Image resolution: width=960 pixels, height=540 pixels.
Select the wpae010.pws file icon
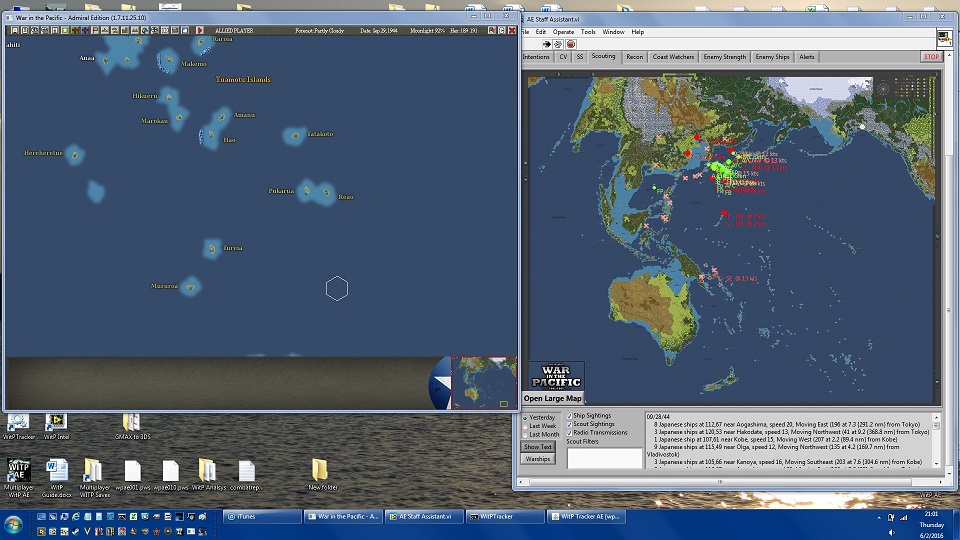(x=171, y=475)
